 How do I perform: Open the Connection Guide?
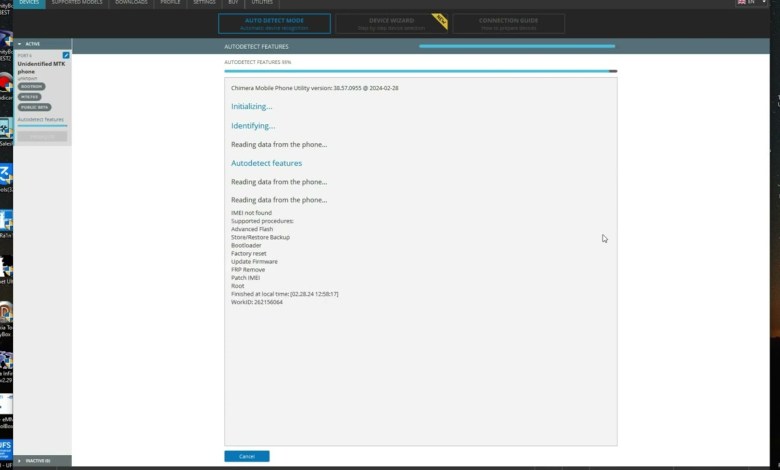[508, 23]
